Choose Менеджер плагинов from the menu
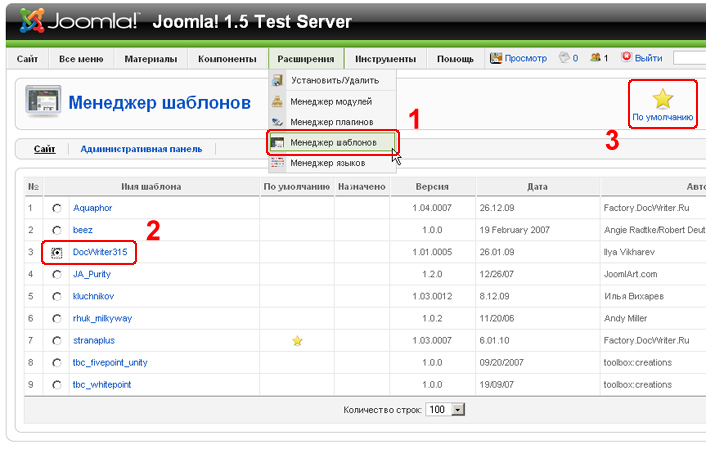706x449 pixels. (x=332, y=122)
